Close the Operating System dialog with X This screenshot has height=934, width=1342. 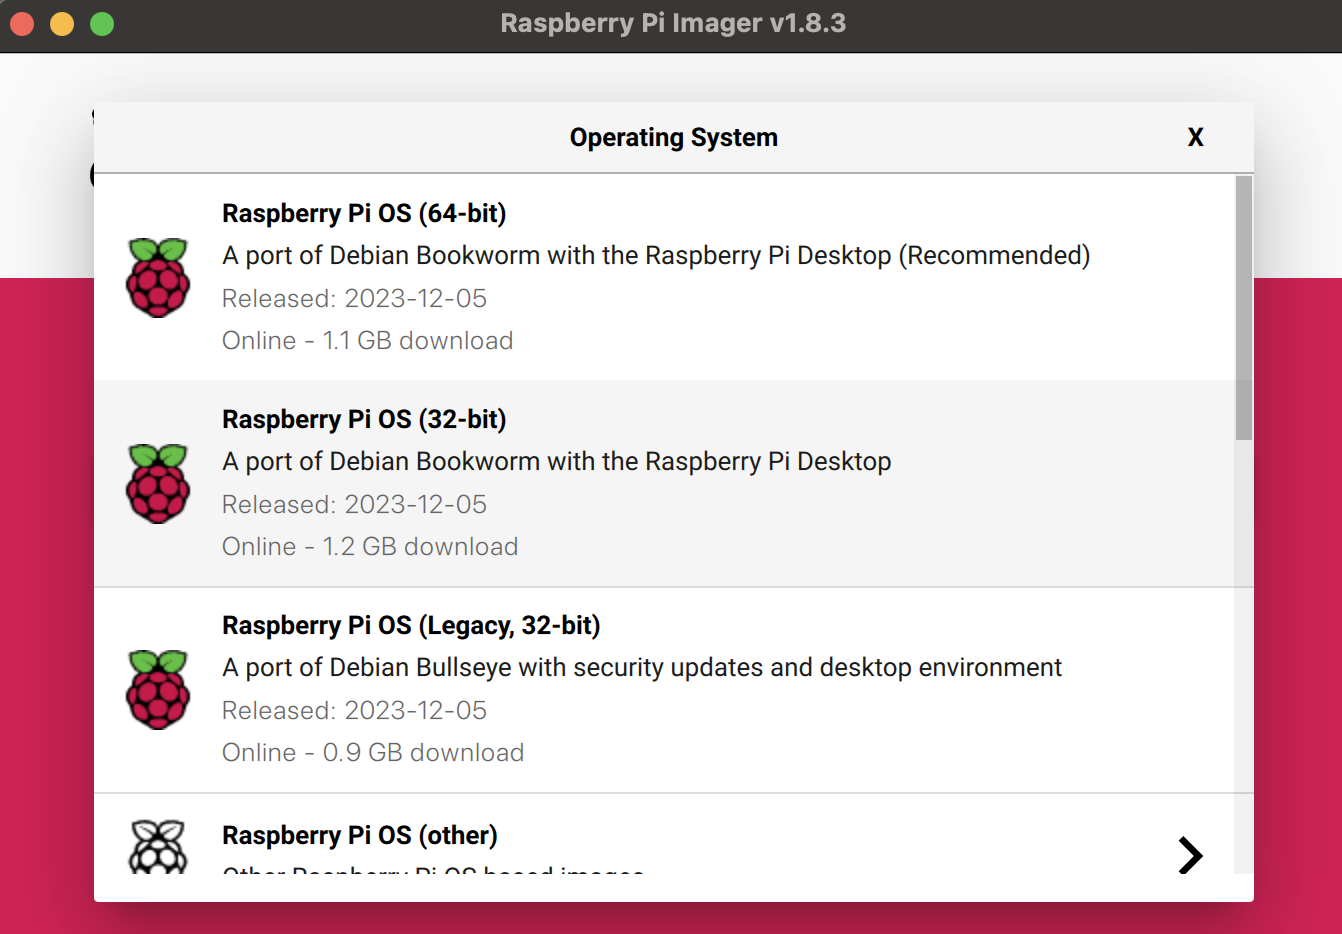coord(1195,138)
